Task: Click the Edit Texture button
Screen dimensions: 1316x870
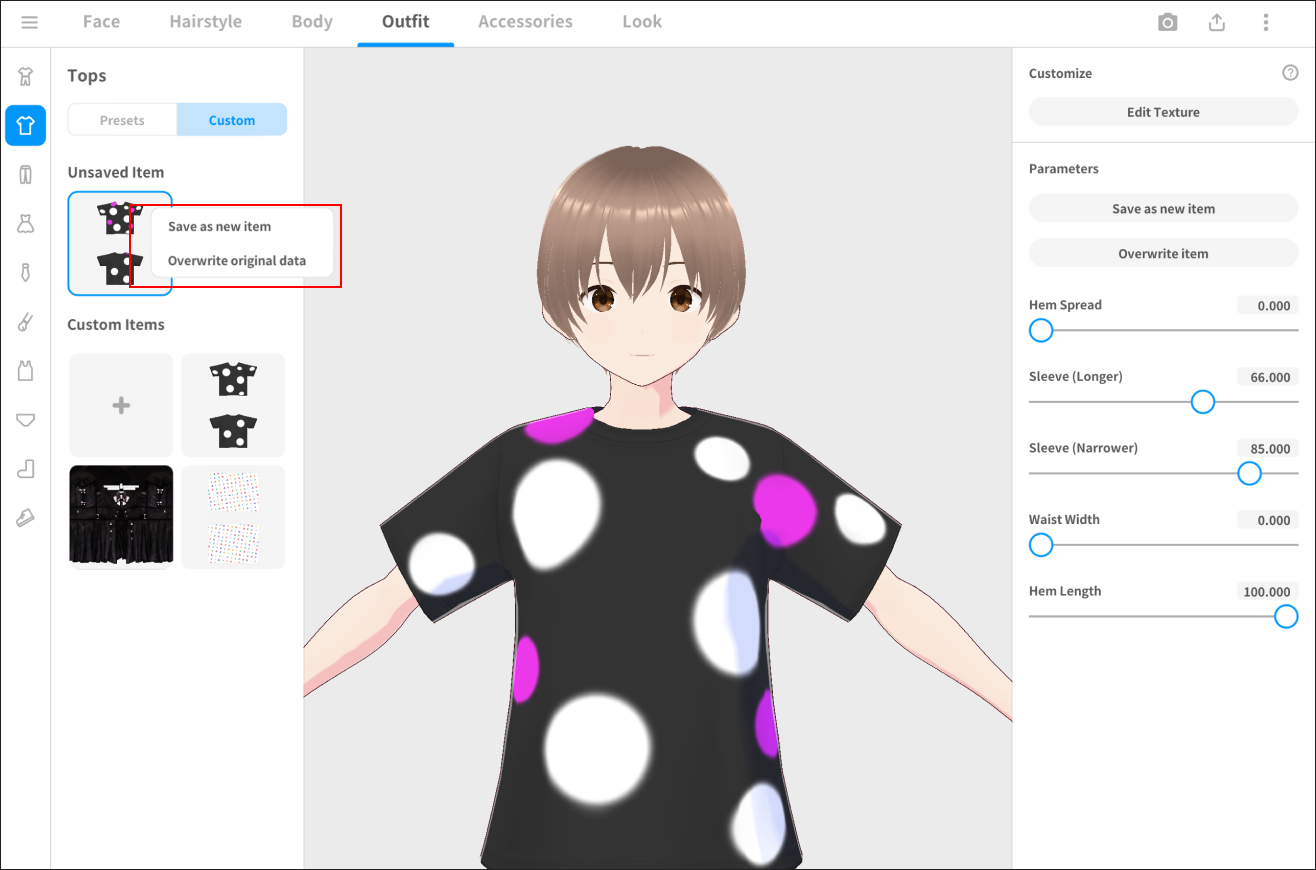Action: click(x=1163, y=112)
